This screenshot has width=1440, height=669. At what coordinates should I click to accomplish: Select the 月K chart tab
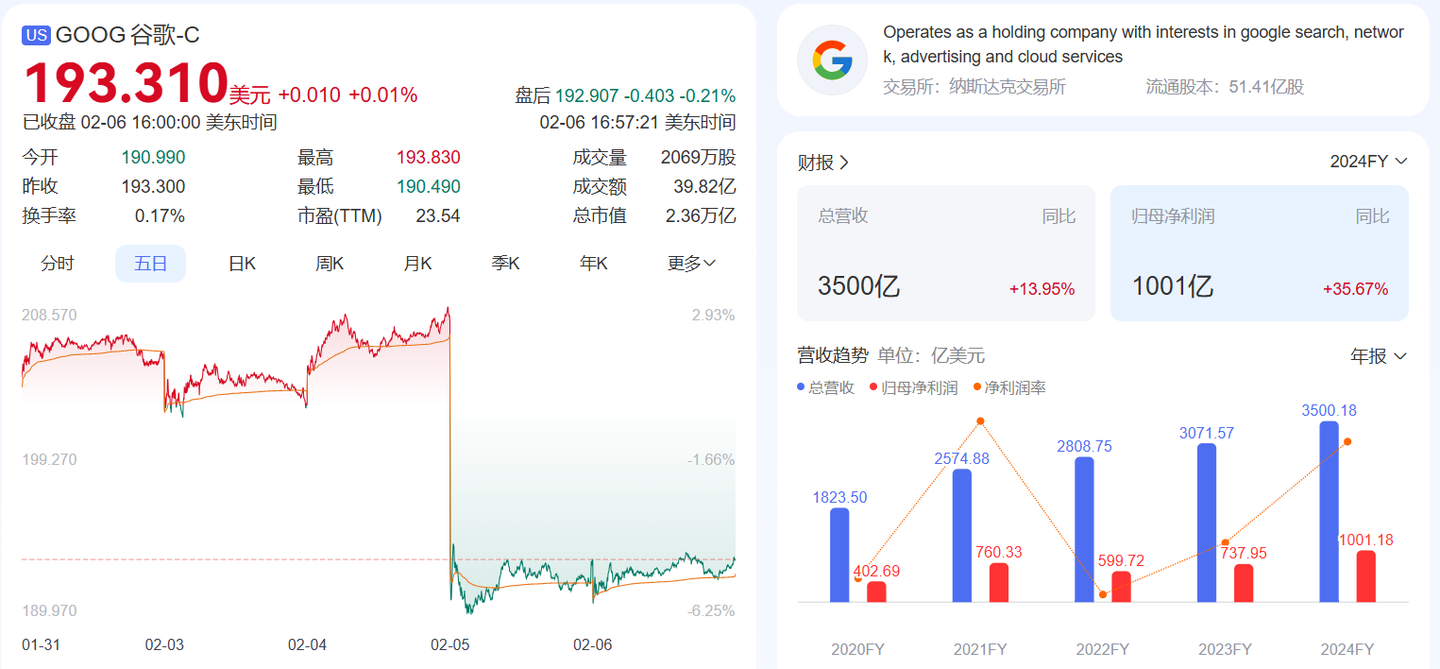pyautogui.click(x=418, y=264)
